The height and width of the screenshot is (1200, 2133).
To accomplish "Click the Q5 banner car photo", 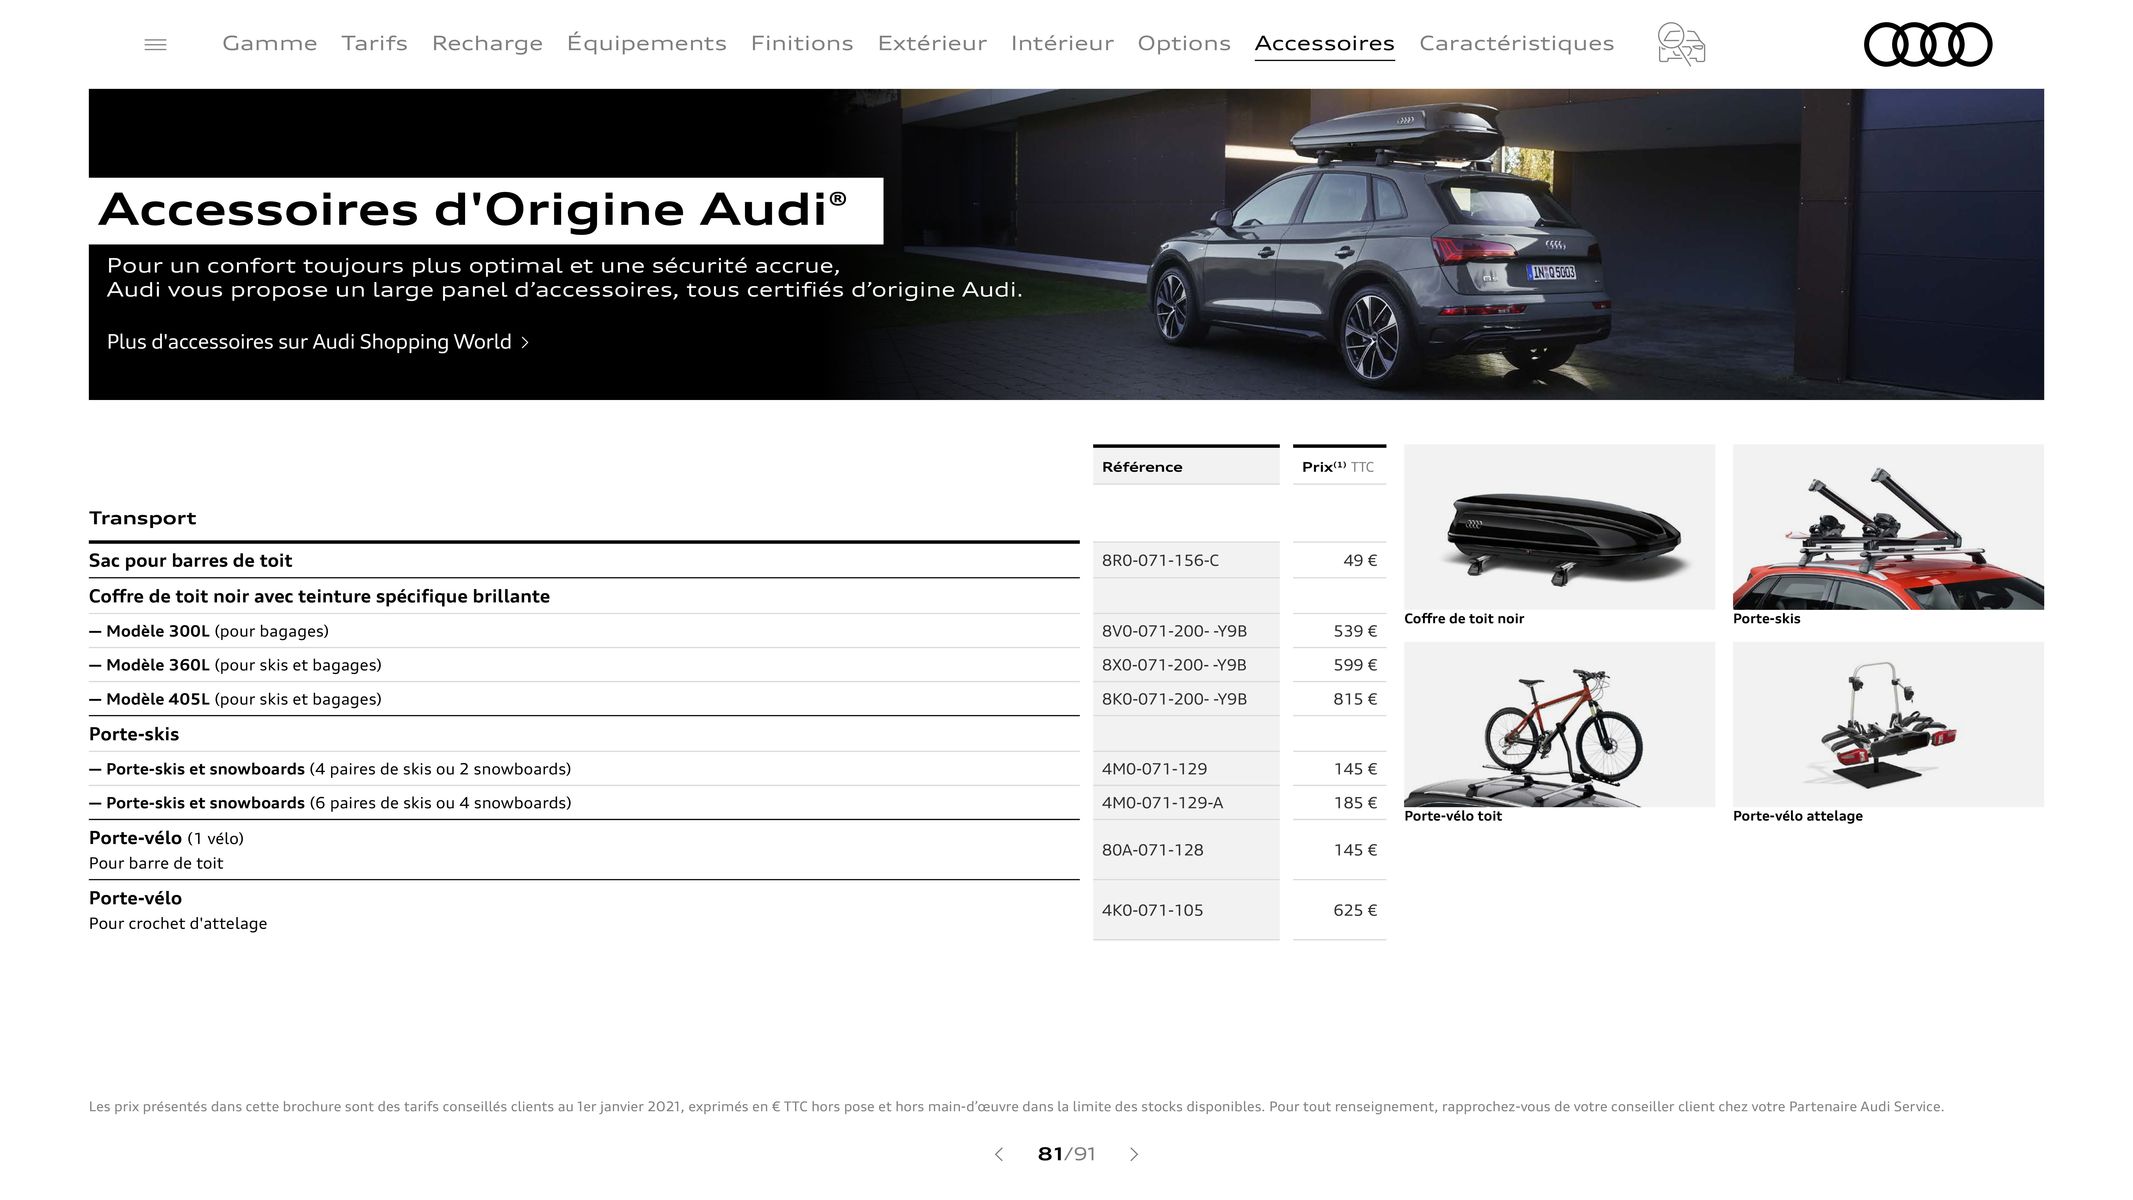I will (1380, 245).
